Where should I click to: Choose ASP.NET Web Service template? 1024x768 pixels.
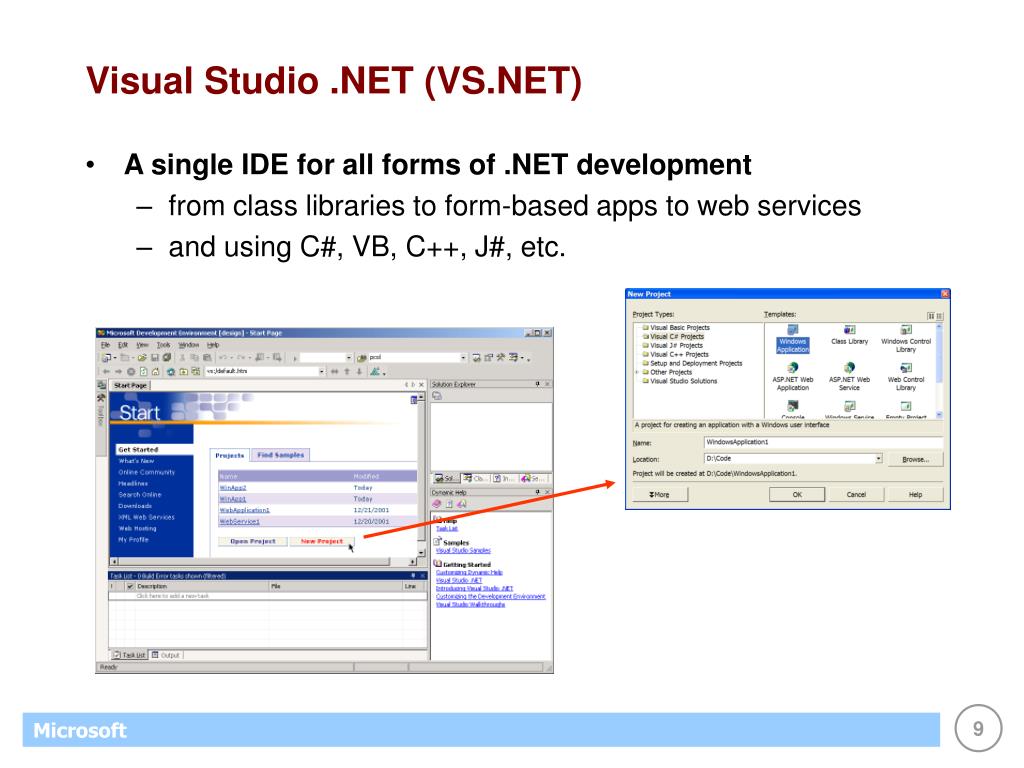click(849, 377)
